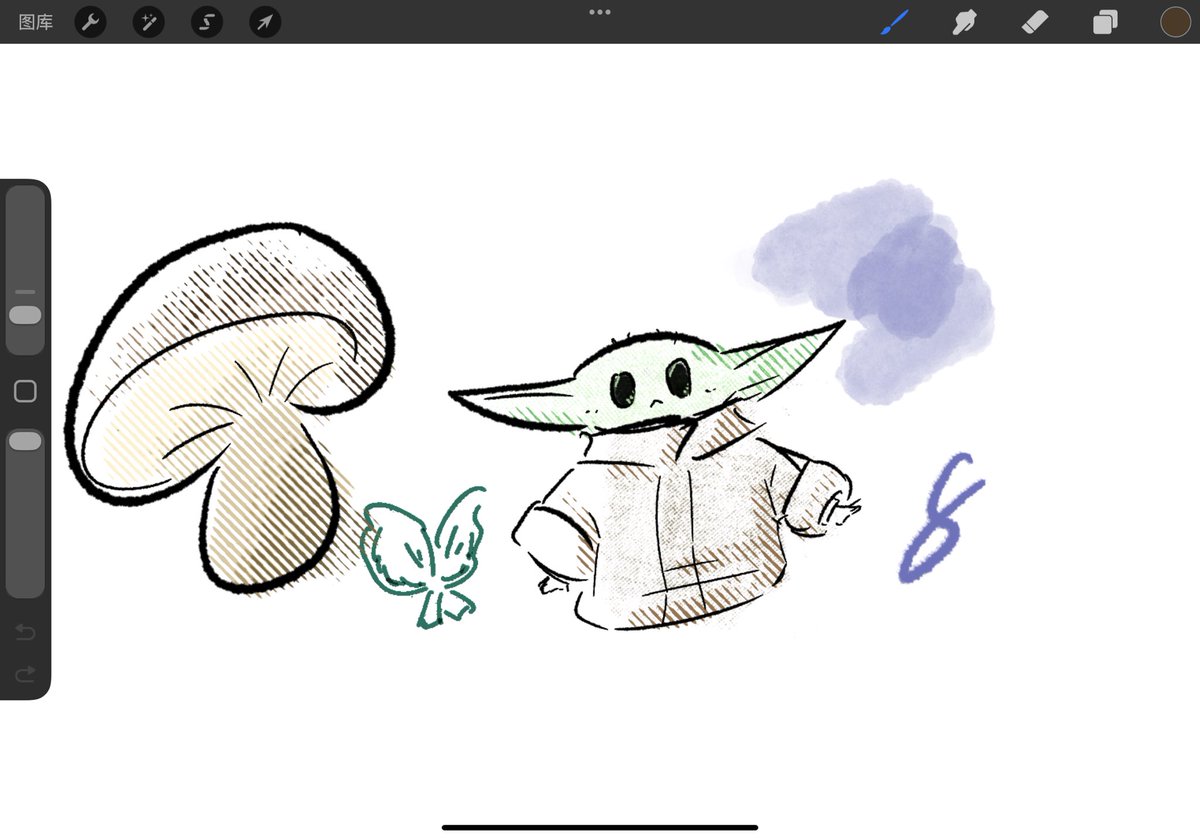Redo the undone stroke

(25, 674)
